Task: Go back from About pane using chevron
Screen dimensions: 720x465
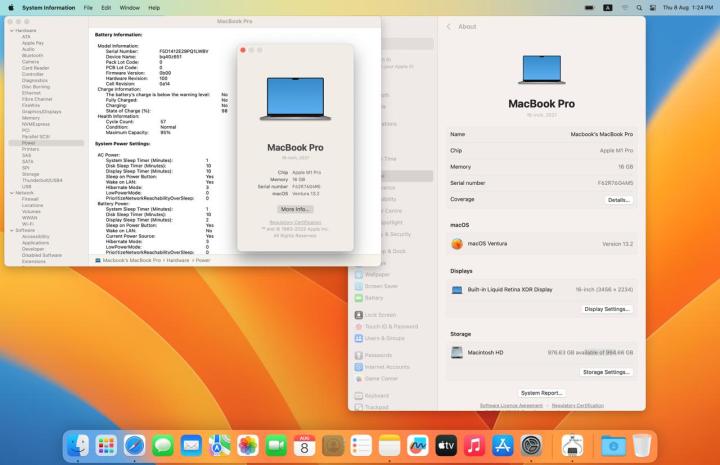Action: 449,27
